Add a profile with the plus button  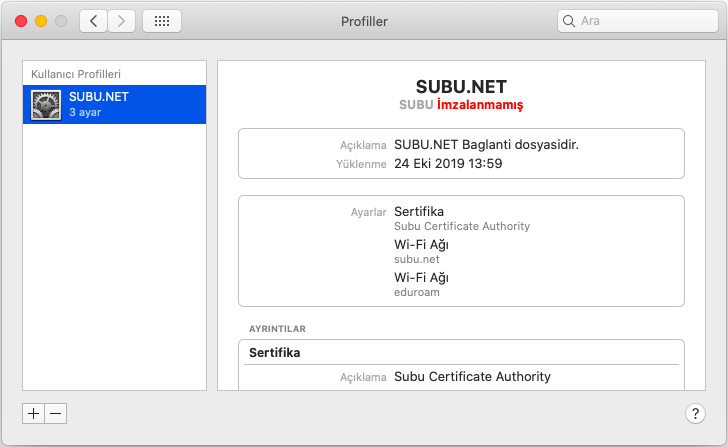[x=33, y=414]
